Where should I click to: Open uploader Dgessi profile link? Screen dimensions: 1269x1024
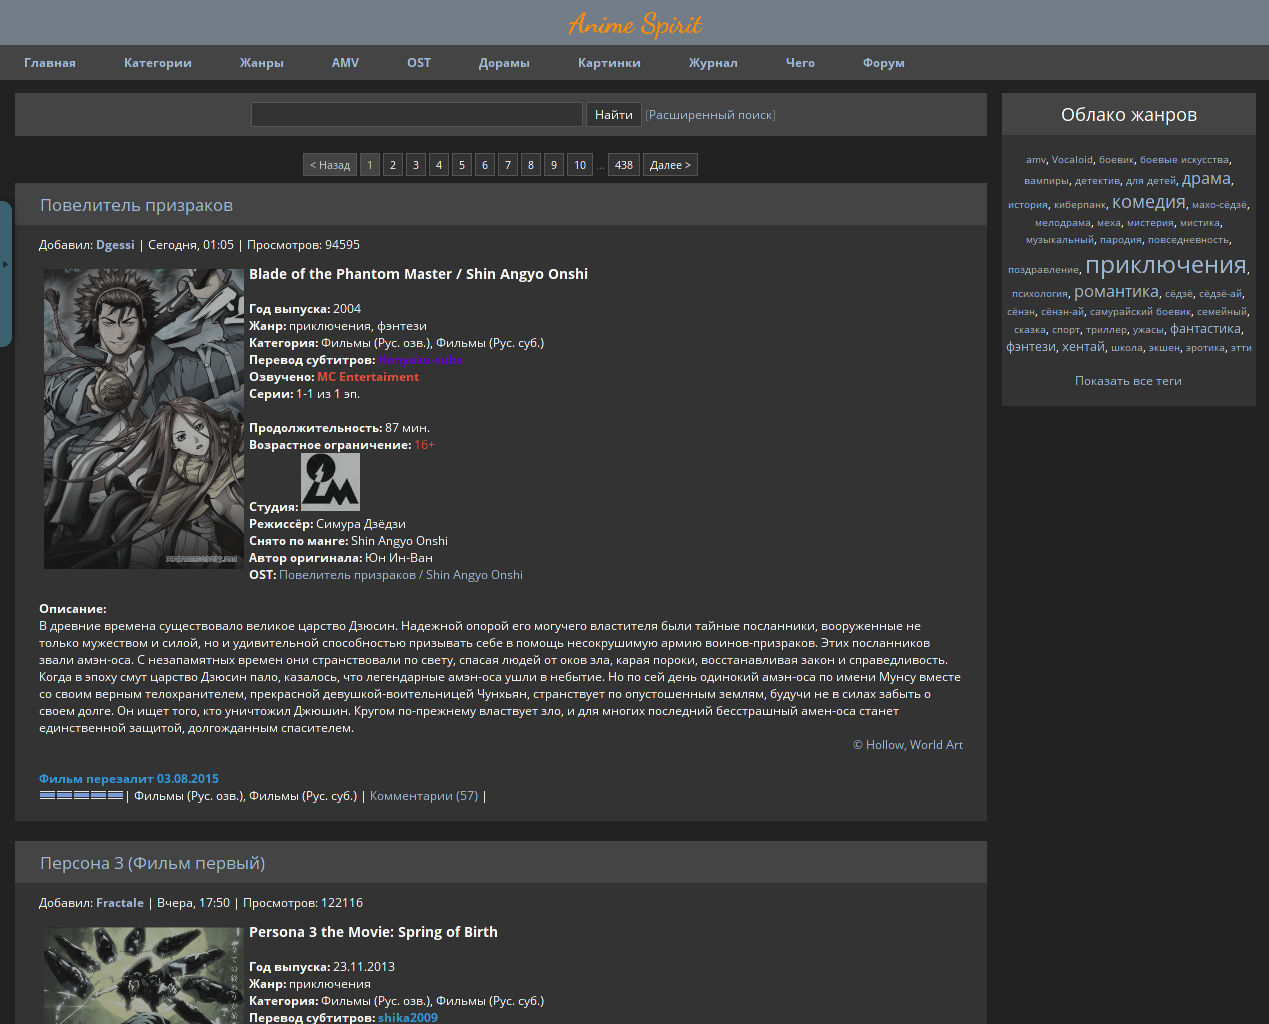point(115,245)
